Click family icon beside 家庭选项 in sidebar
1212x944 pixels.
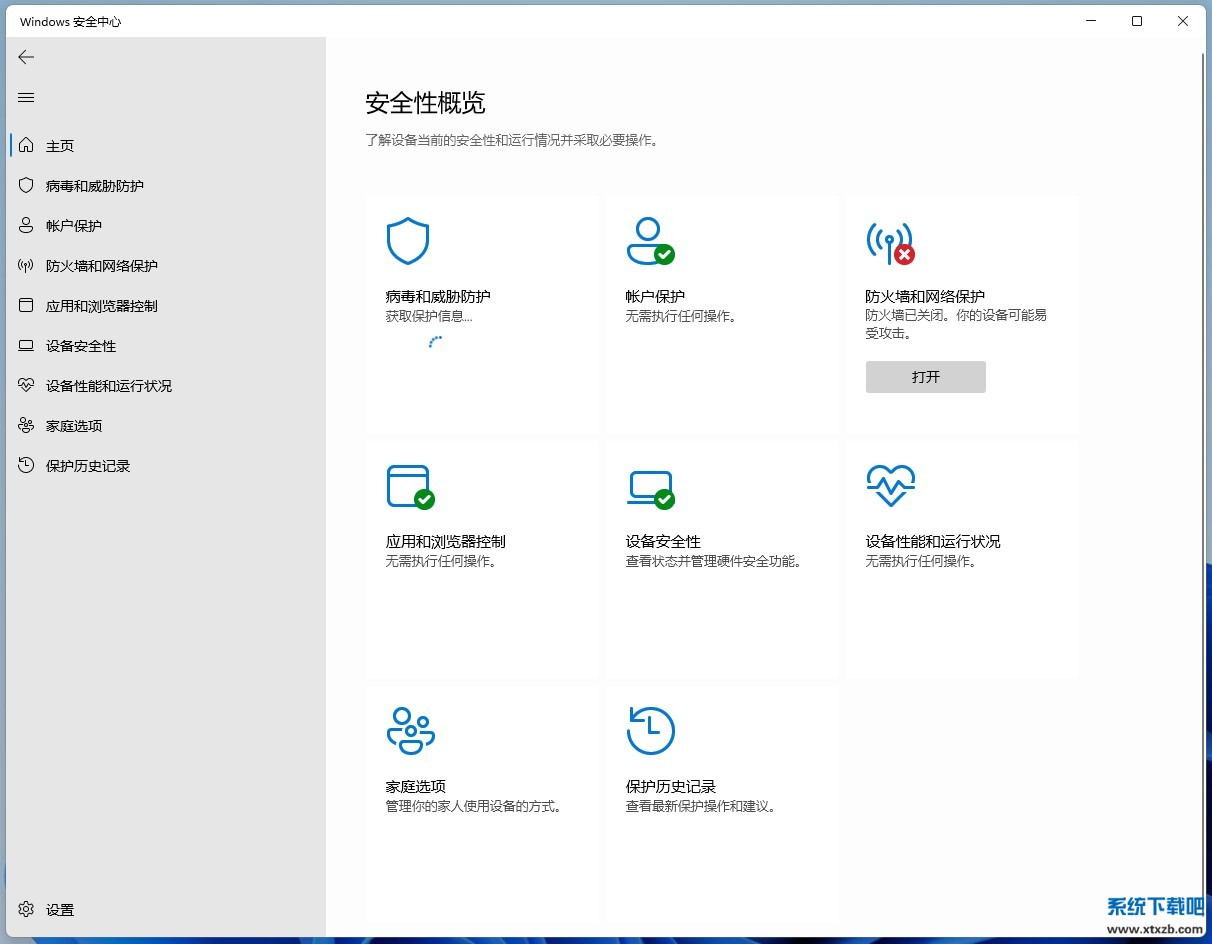(x=26, y=425)
